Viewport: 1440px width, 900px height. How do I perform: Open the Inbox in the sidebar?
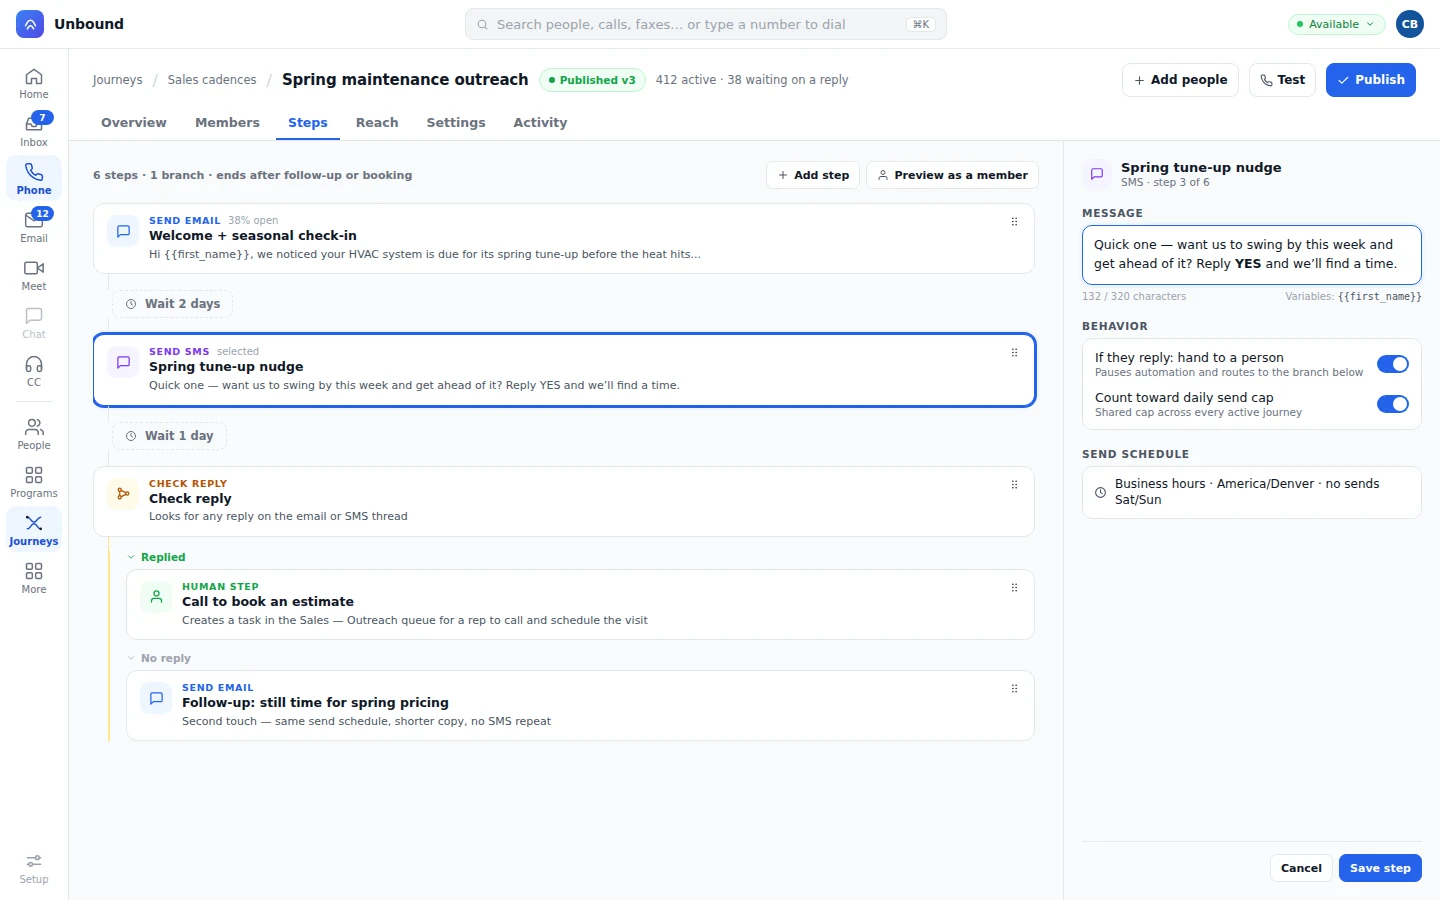coord(34,130)
